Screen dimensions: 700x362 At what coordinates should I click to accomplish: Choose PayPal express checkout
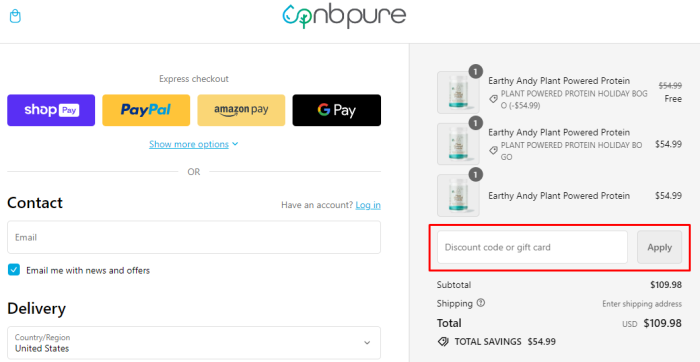[x=146, y=110]
